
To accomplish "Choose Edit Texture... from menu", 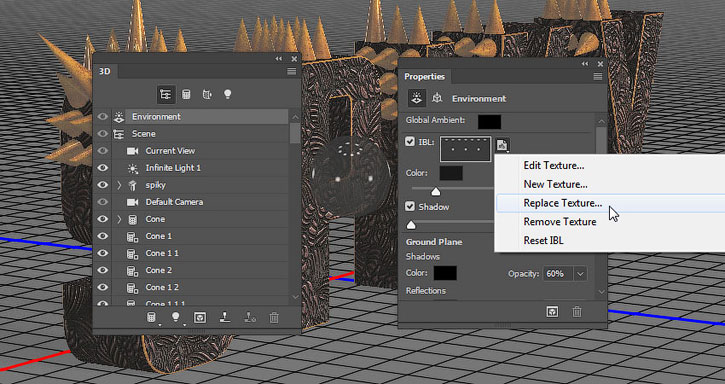I will [553, 166].
